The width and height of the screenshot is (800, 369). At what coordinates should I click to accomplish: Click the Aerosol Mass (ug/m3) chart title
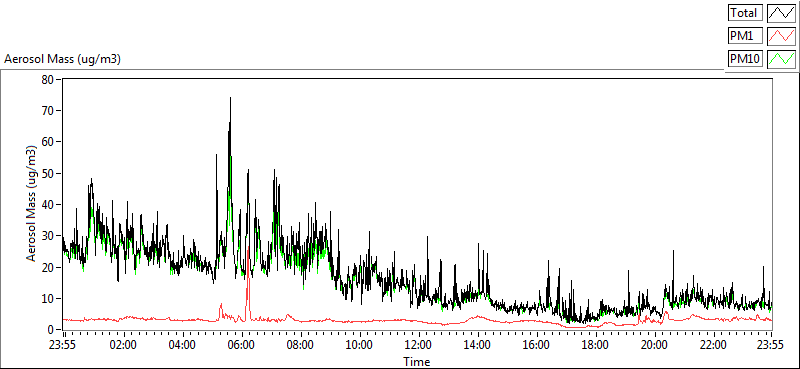(x=62, y=59)
